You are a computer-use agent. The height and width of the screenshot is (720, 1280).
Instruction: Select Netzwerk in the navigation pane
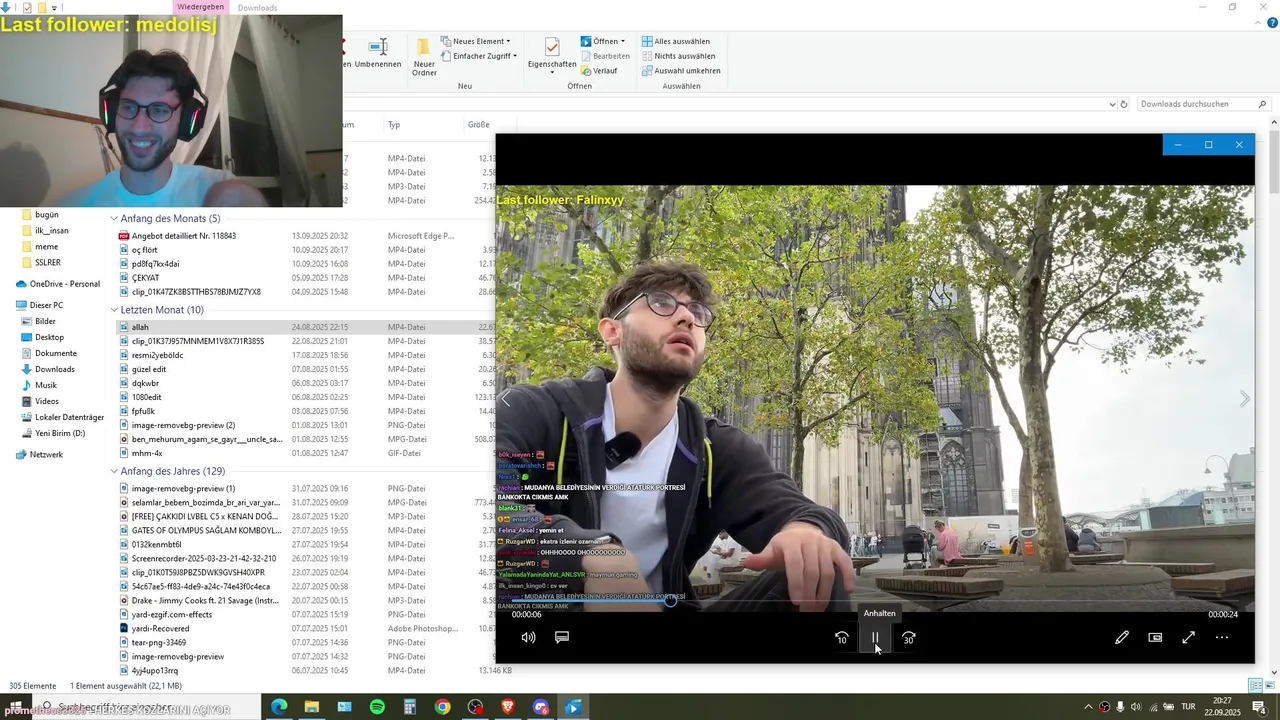pyautogui.click(x=46, y=455)
